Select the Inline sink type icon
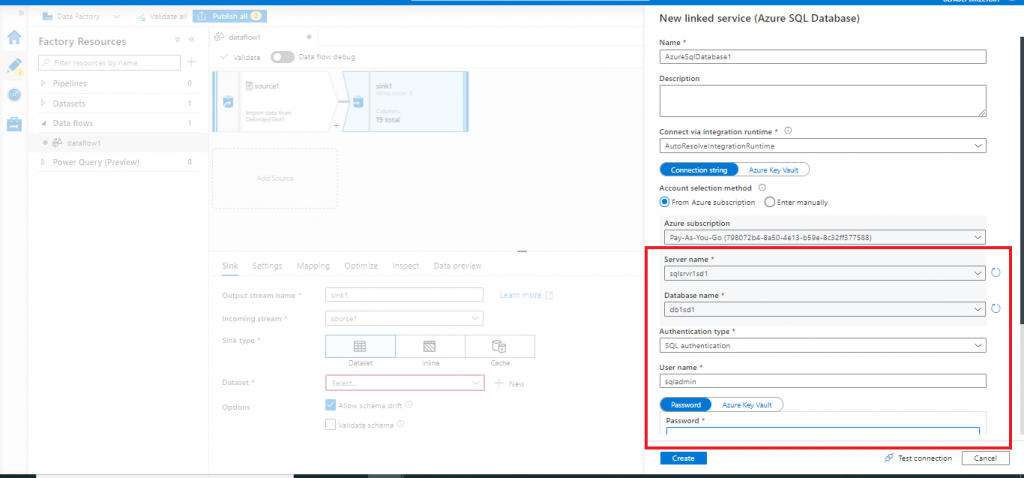Image resolution: width=1024 pixels, height=478 pixels. click(x=430, y=346)
